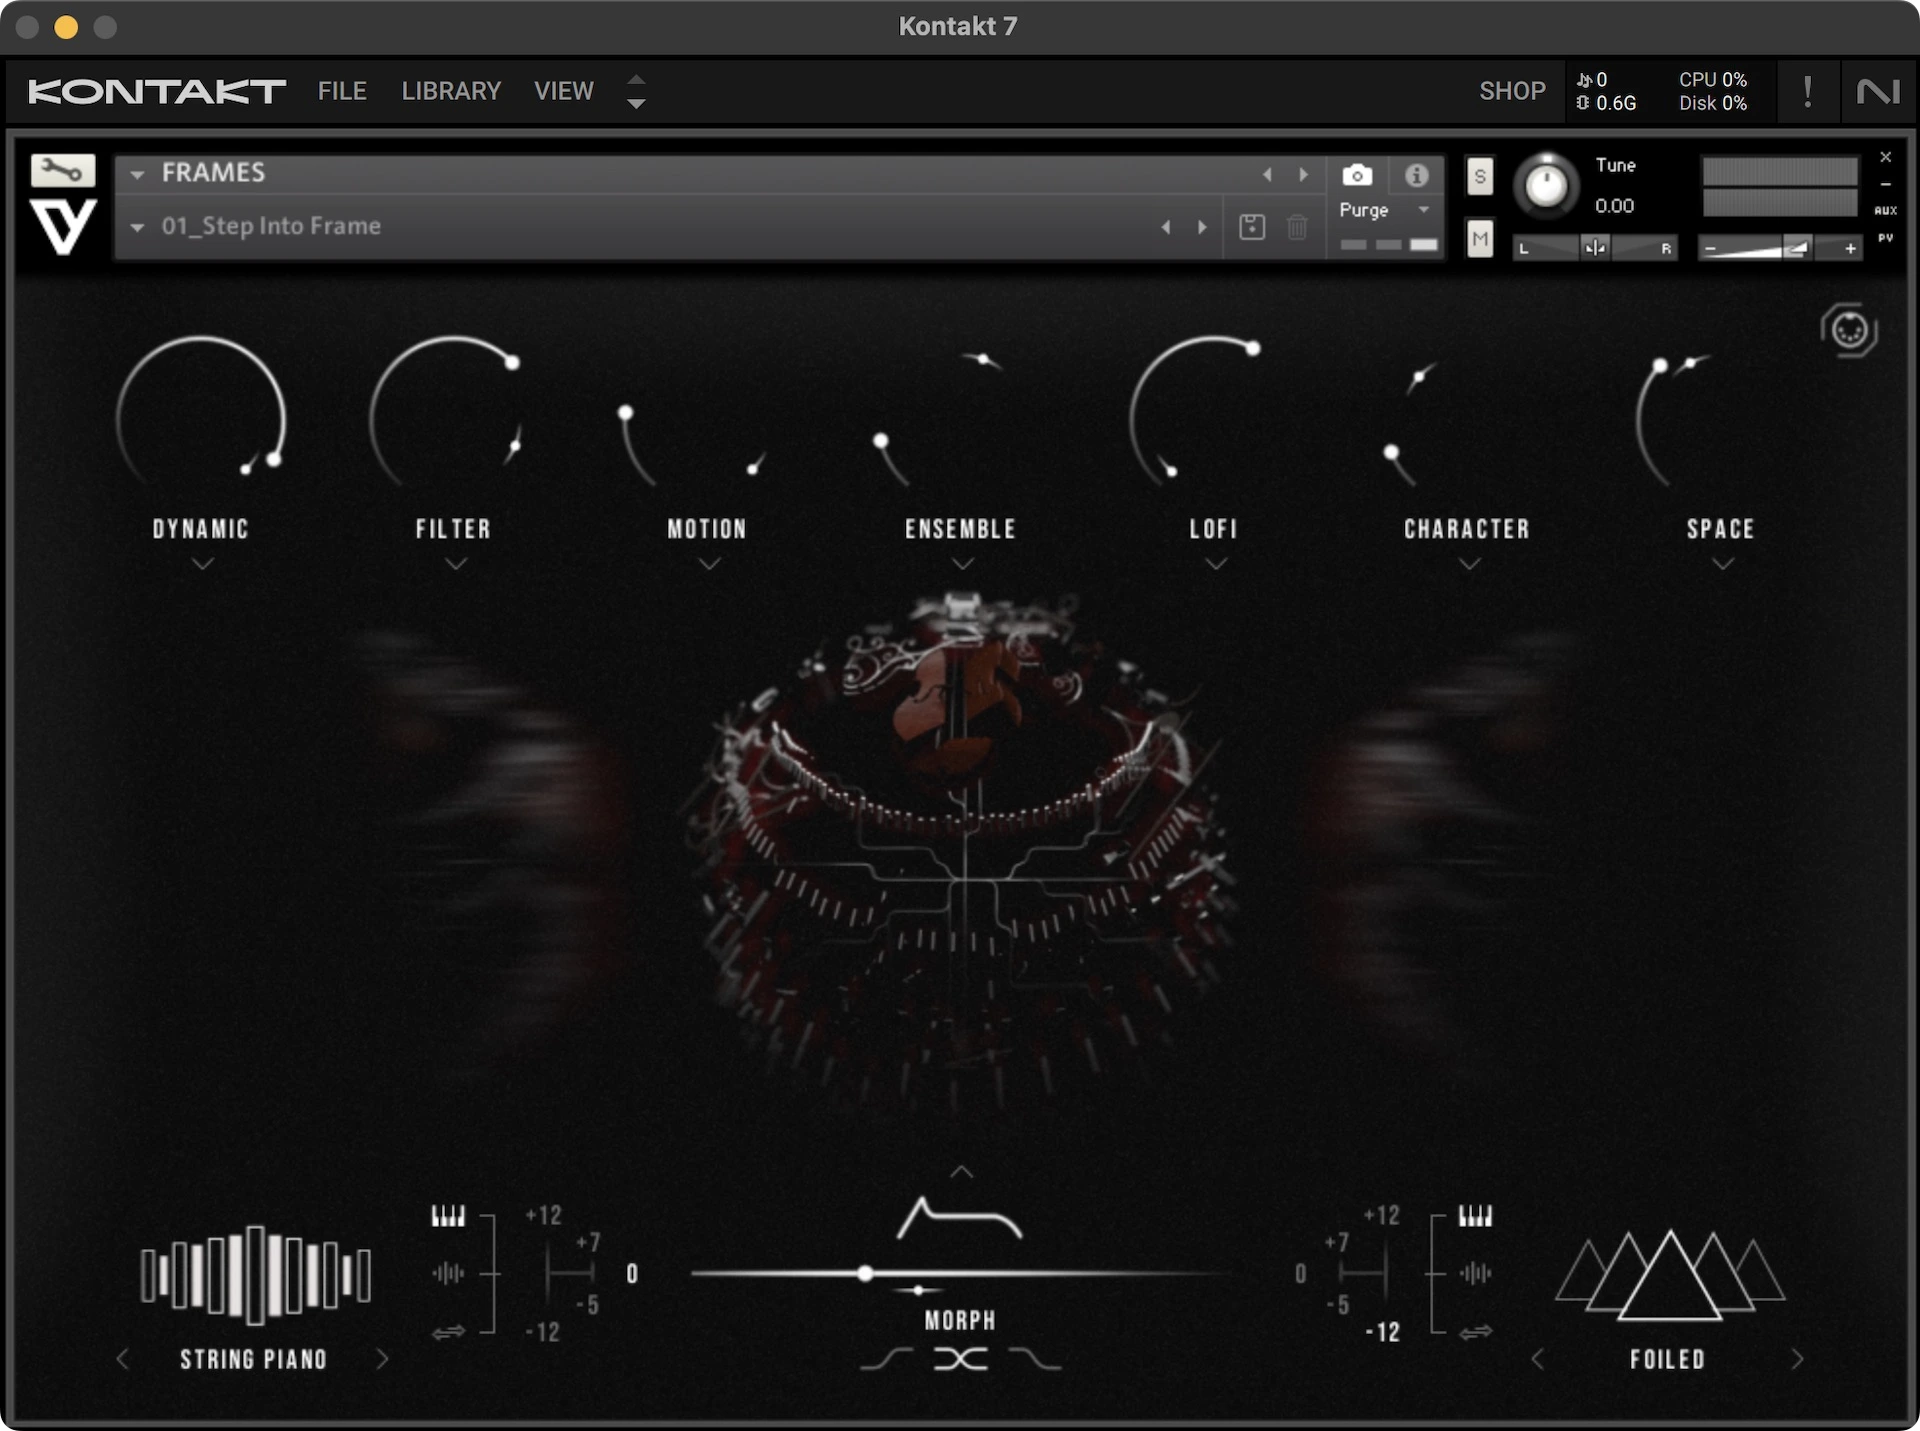Go to next sound after FOILED

coord(1797,1359)
